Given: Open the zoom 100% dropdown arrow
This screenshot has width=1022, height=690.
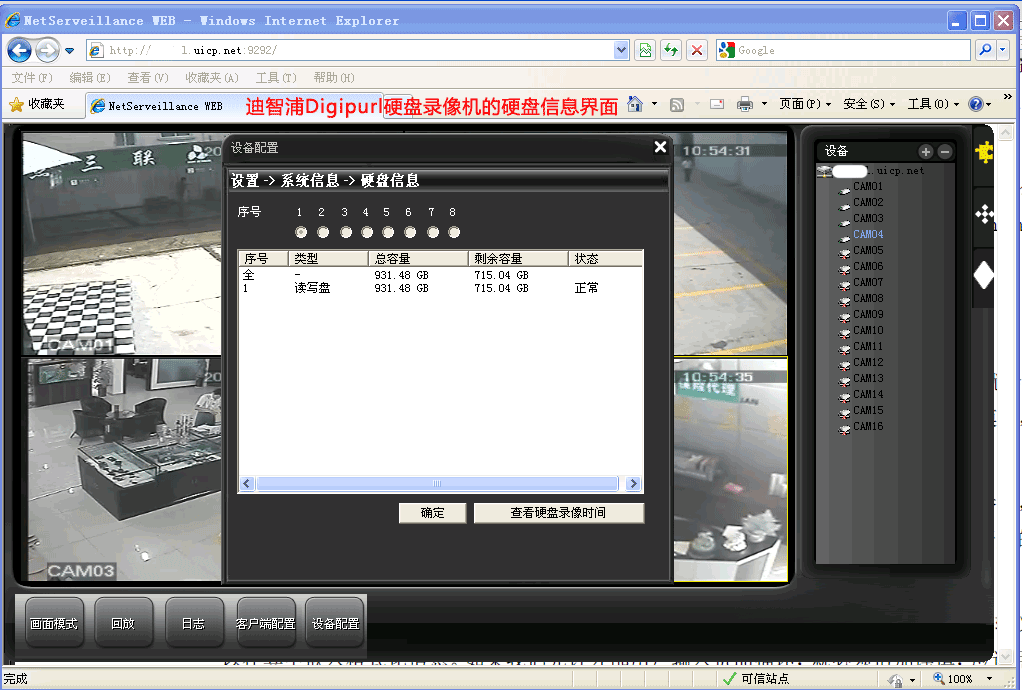Looking at the screenshot, I should [x=989, y=679].
